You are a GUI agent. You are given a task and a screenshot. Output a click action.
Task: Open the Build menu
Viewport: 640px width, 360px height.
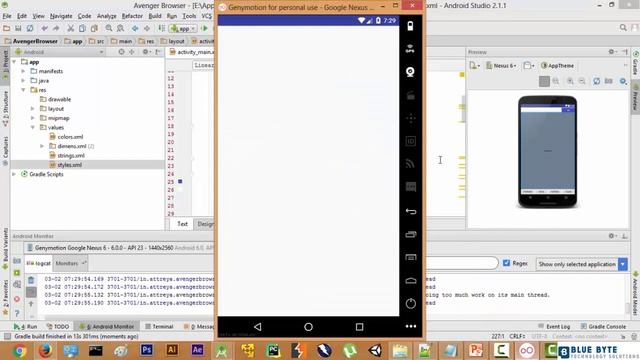pos(155,16)
